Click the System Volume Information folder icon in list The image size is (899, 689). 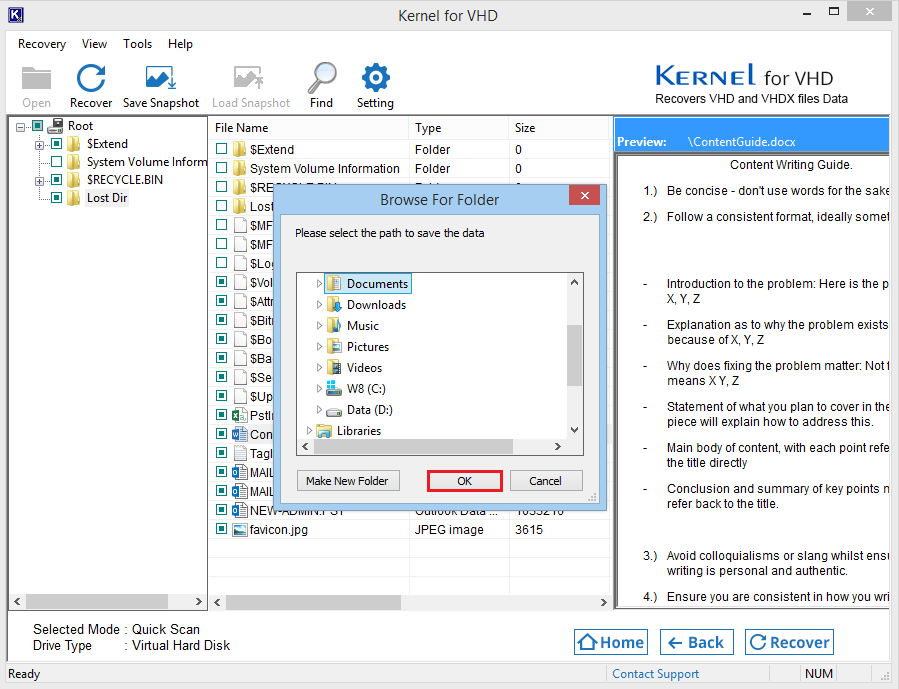240,169
